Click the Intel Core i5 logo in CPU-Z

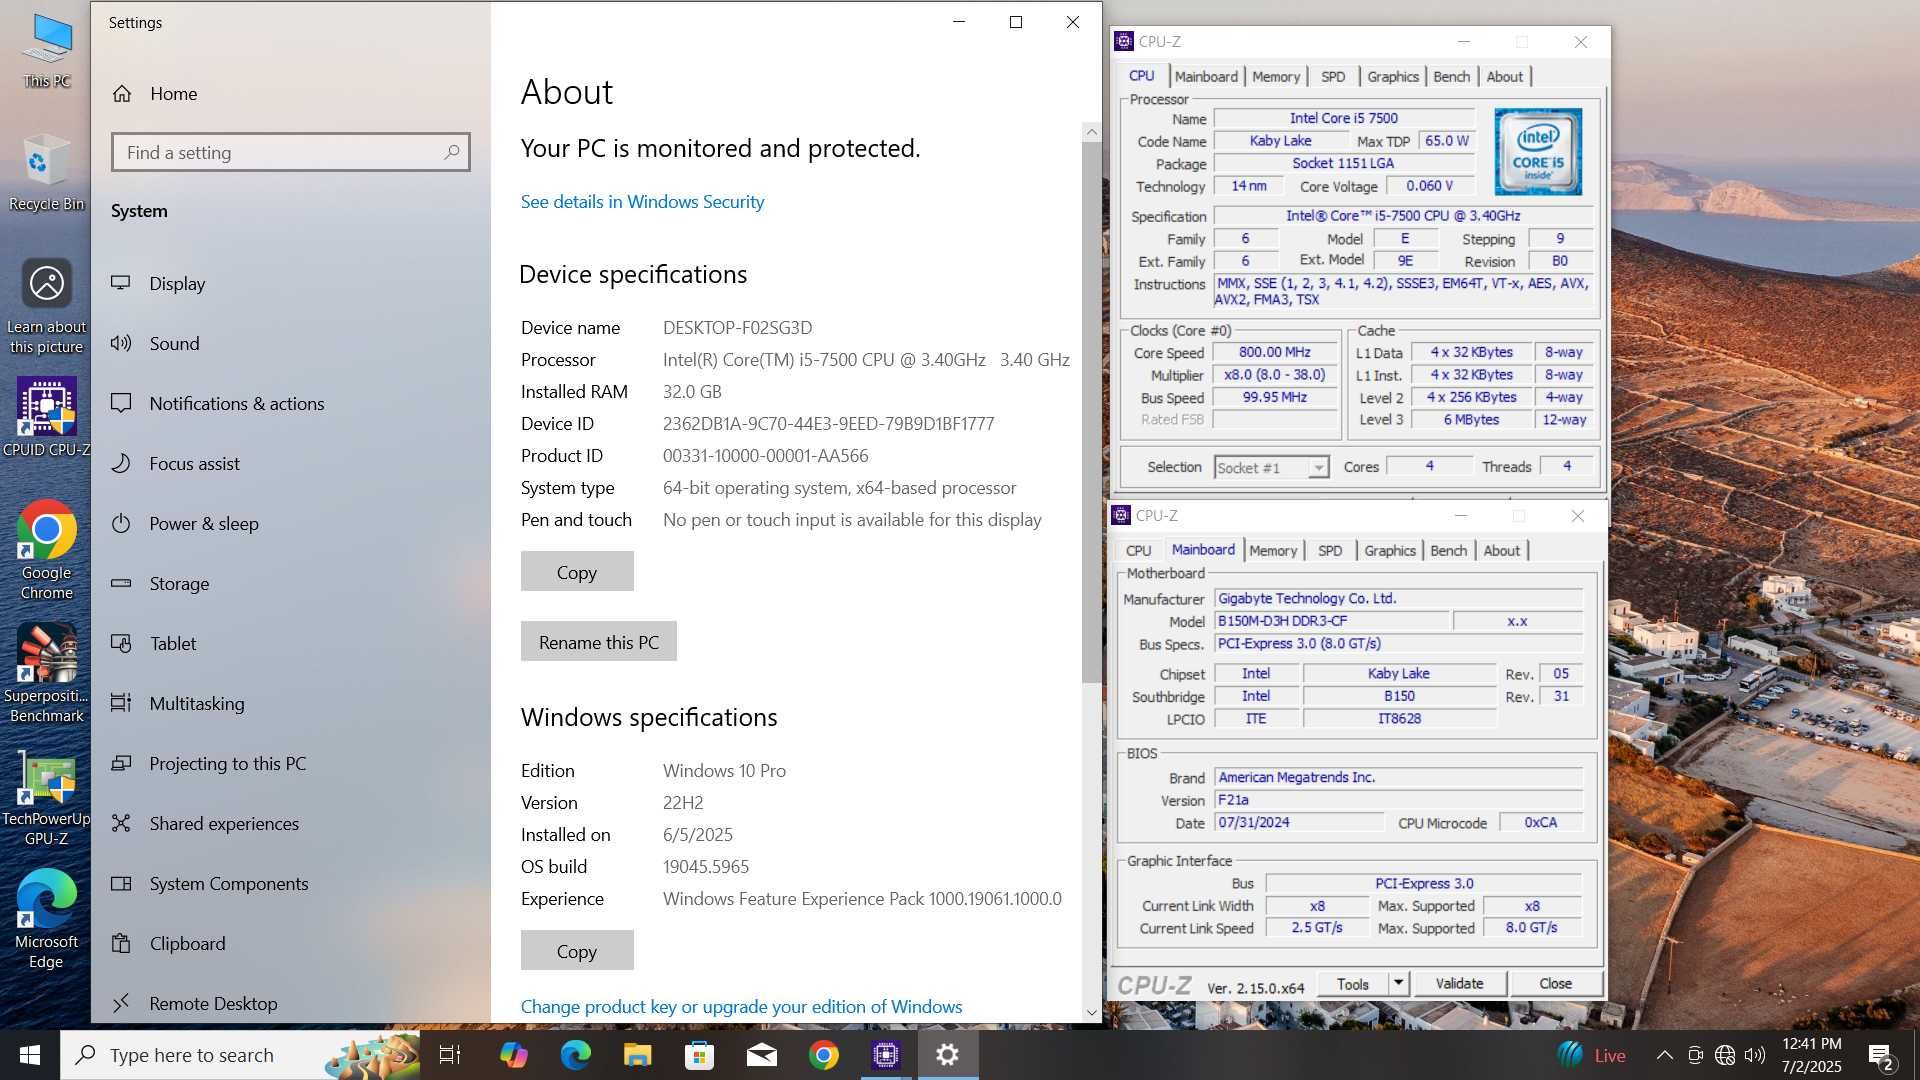(x=1538, y=151)
